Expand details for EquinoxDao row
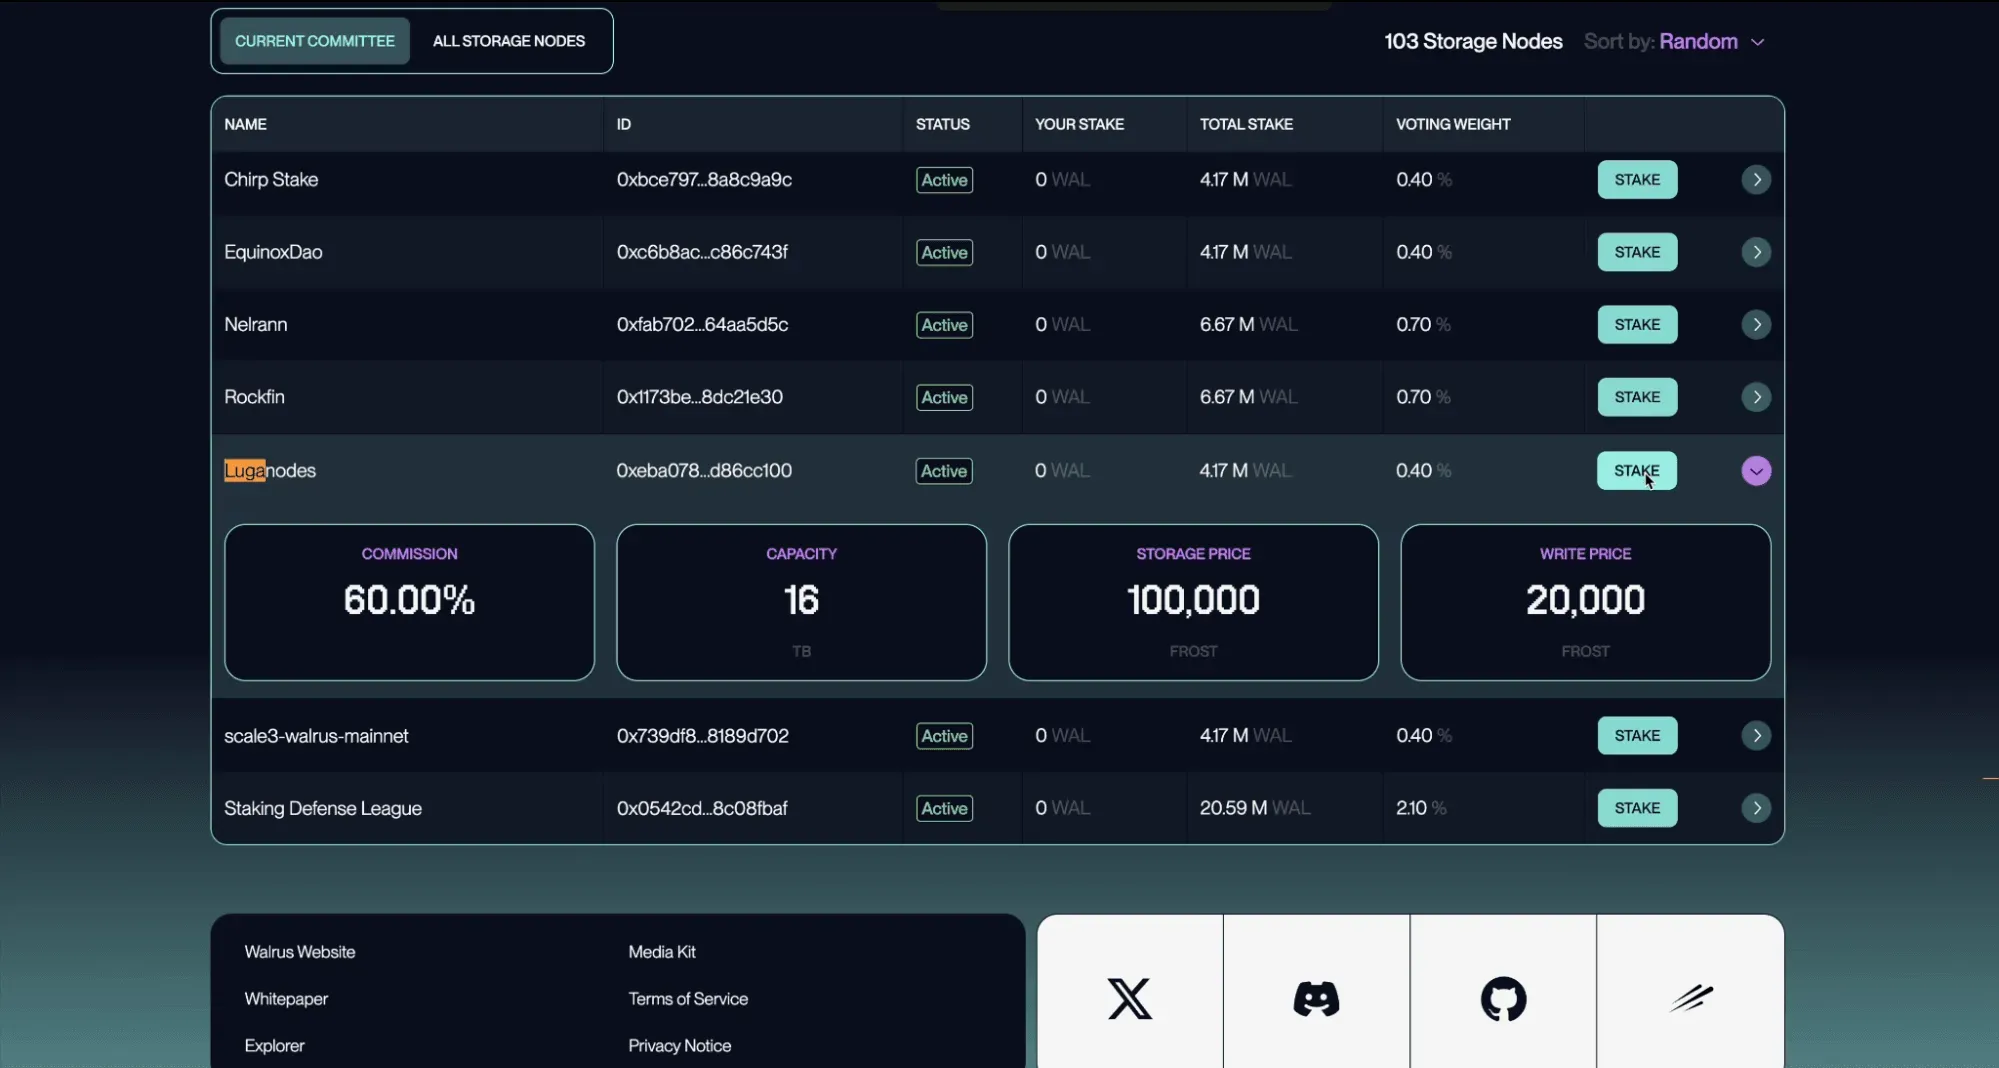Image resolution: width=1999 pixels, height=1068 pixels. coord(1756,252)
